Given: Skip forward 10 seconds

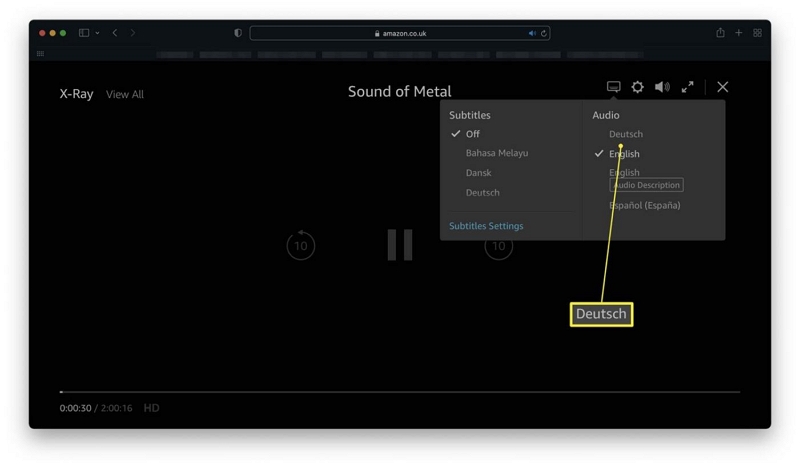Looking at the screenshot, I should pos(498,245).
